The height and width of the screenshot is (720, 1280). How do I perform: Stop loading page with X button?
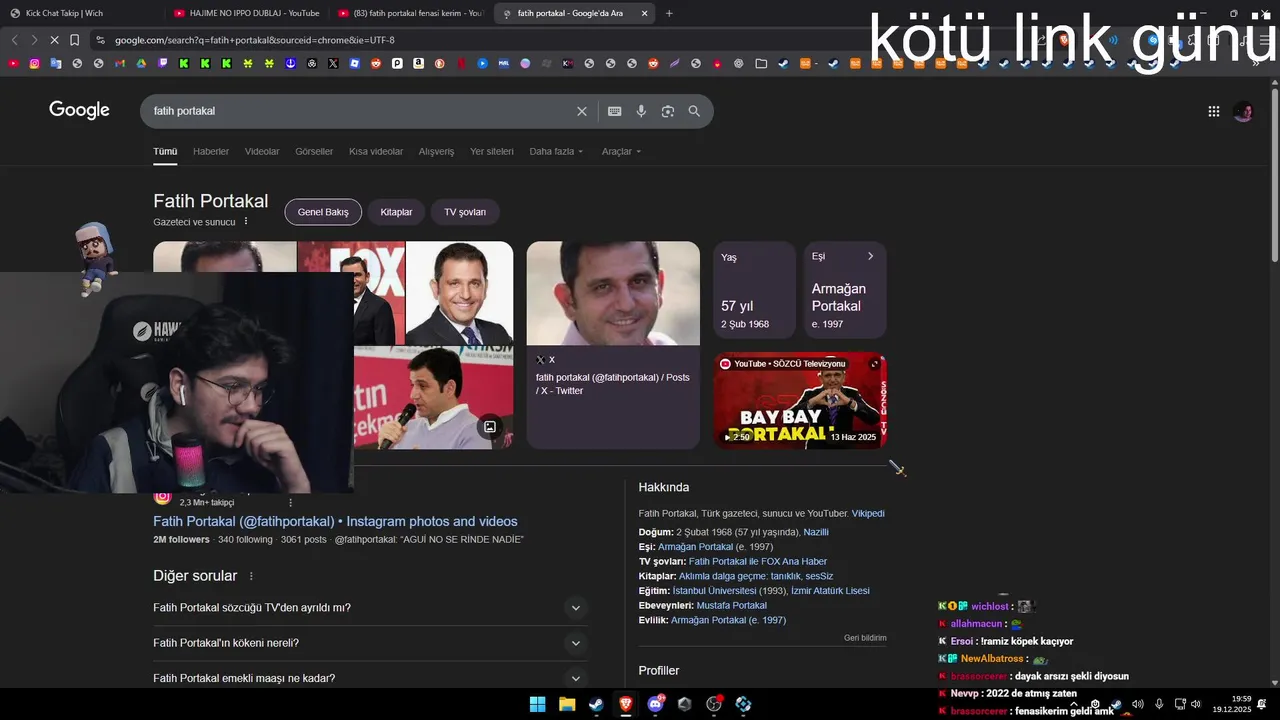(54, 40)
